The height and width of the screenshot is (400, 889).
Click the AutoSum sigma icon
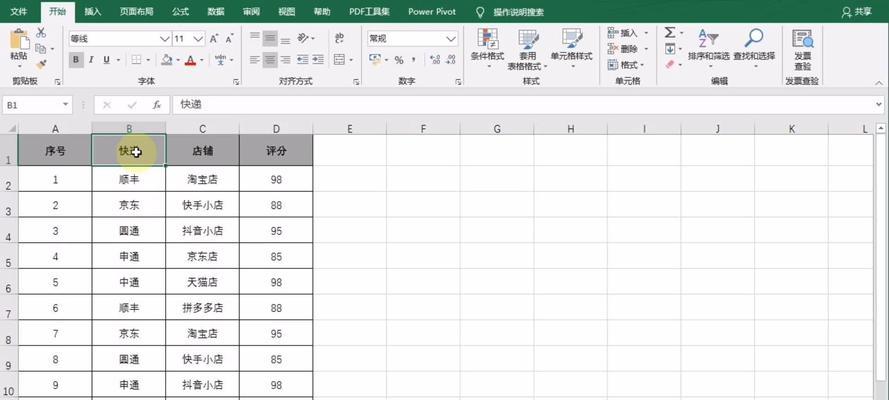670,33
